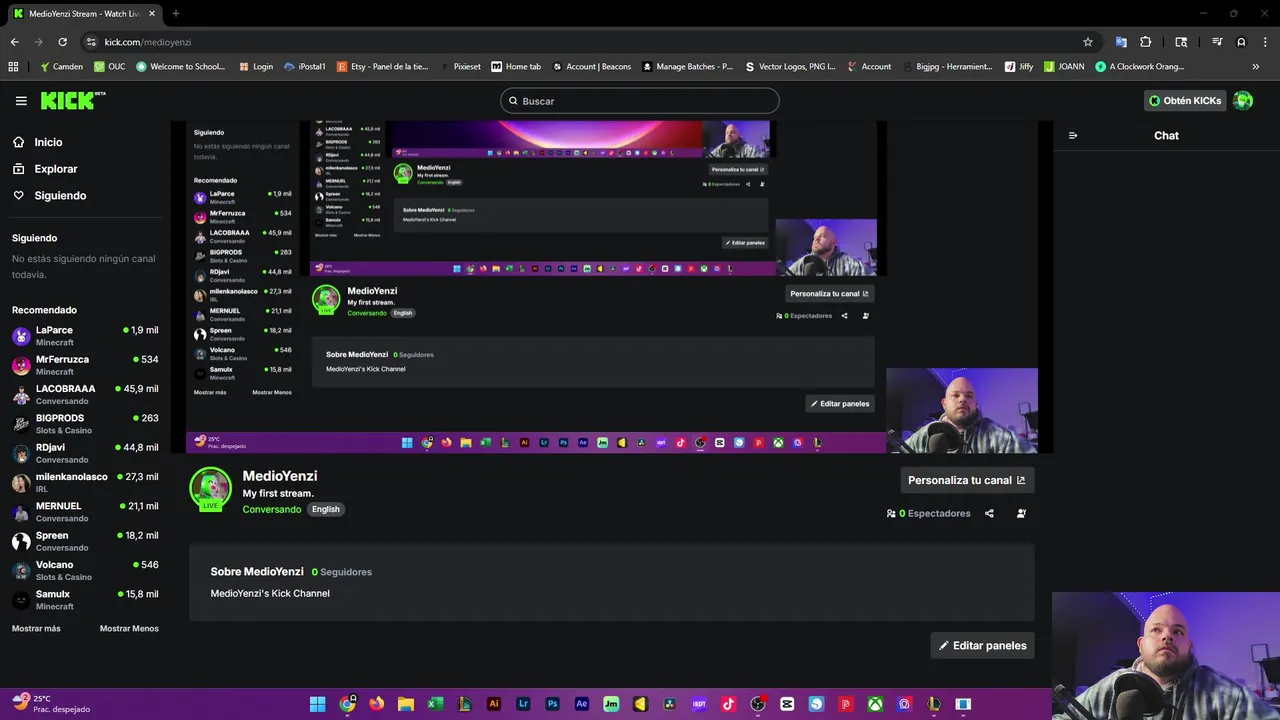1280x720 pixels.
Task: Open DaVinci Resolve from taskbar
Action: [669, 704]
